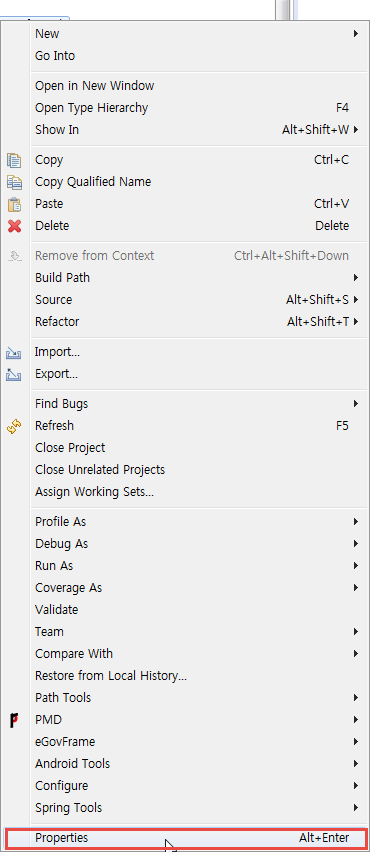Click the Paste clipboard icon
Screen dimensions: 370x852
(14, 204)
